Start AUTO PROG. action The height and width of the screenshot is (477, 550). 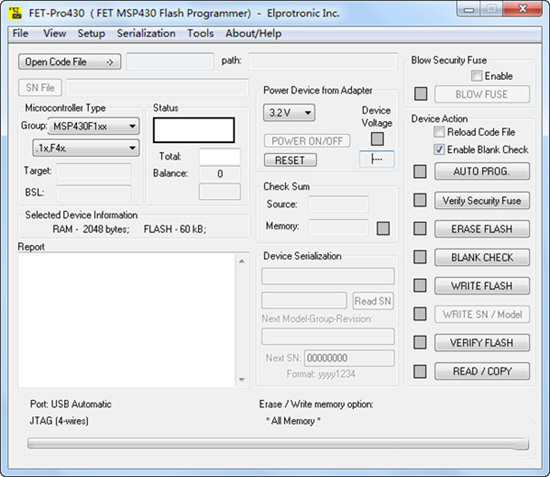tap(482, 172)
